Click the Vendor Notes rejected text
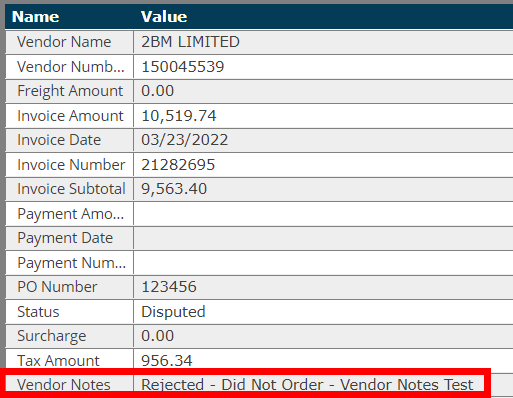The width and height of the screenshot is (513, 398). pyautogui.click(x=307, y=385)
